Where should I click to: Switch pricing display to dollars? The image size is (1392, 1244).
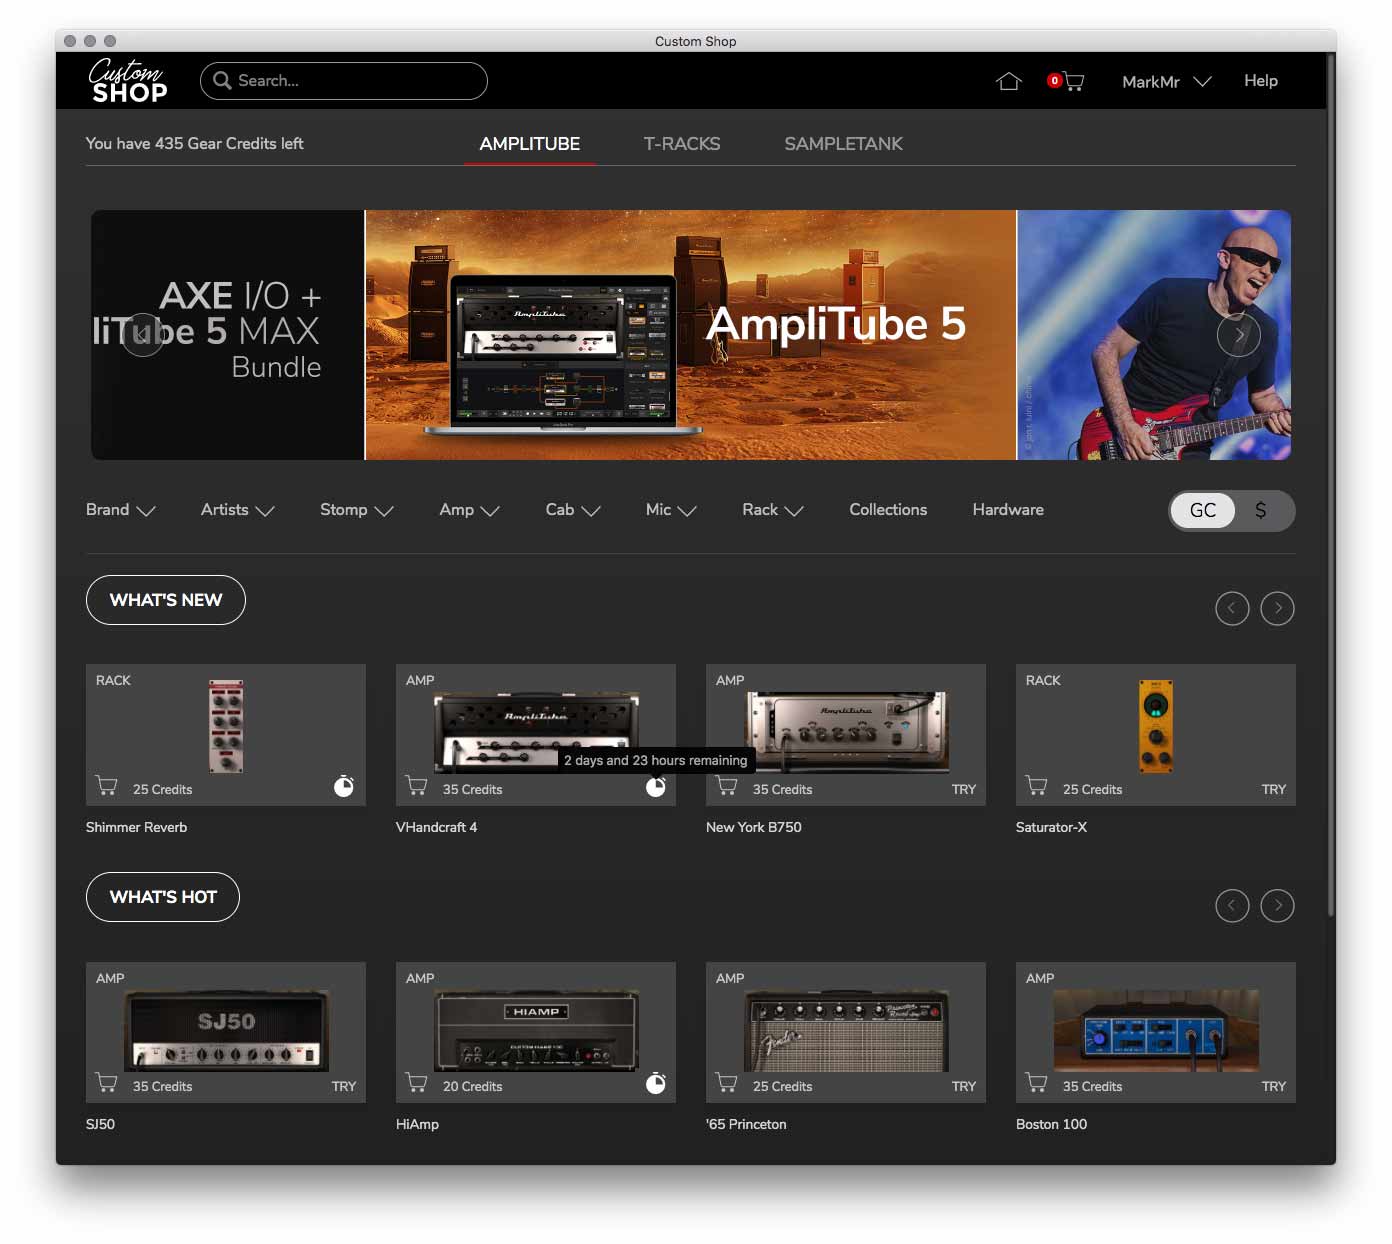1262,511
